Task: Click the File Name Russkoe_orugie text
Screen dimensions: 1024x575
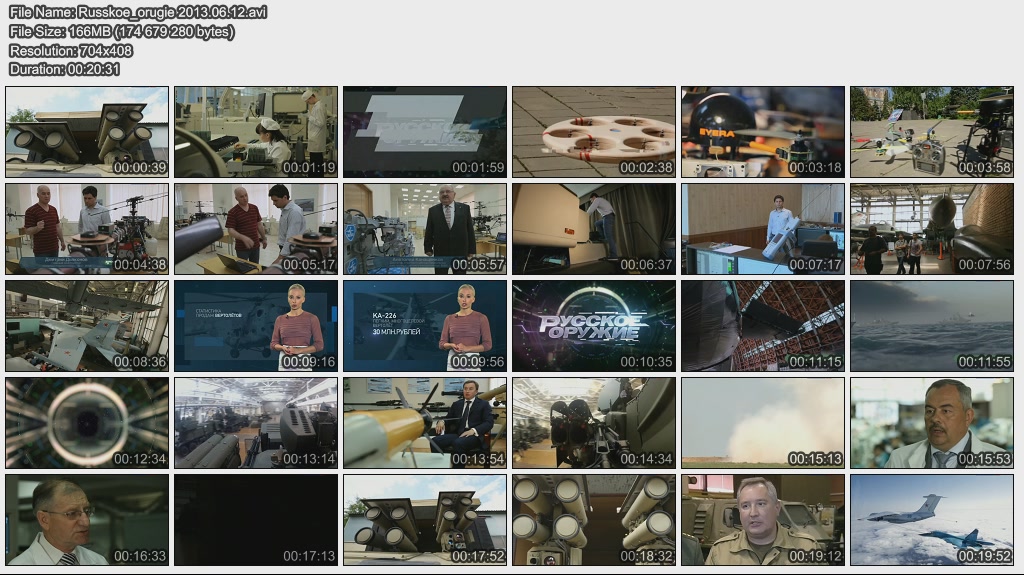Action: 137,12
